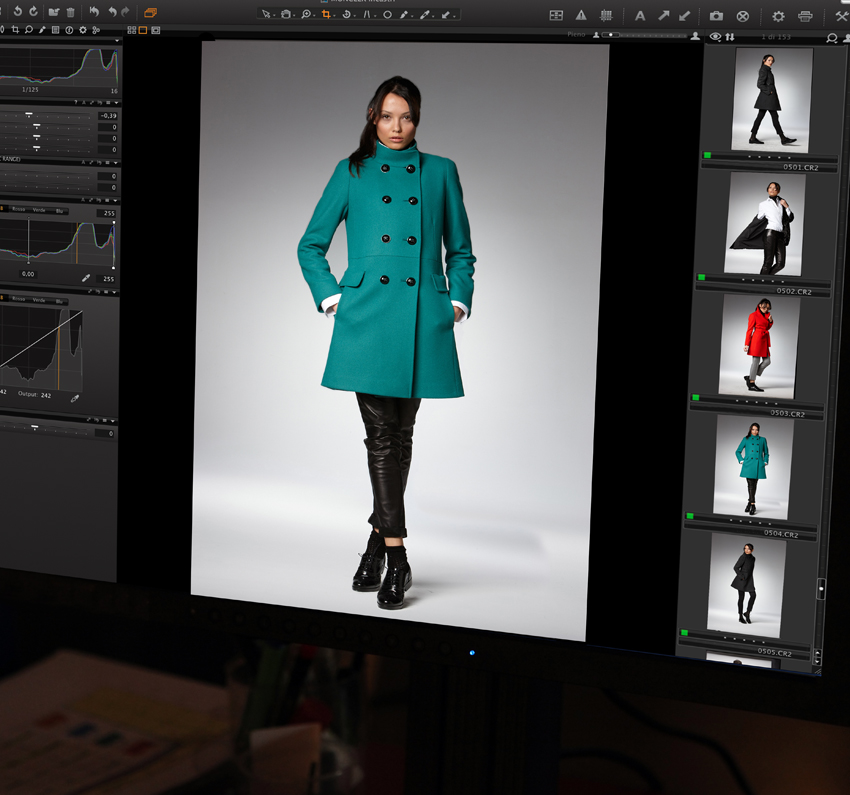Select the Blu channel in levels panel
This screenshot has width=850, height=795.
pyautogui.click(x=59, y=211)
